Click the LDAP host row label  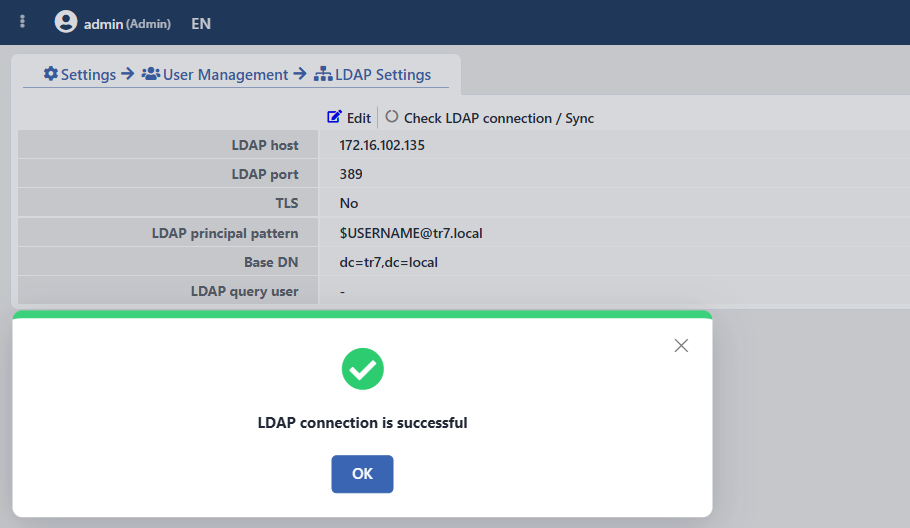(x=265, y=145)
